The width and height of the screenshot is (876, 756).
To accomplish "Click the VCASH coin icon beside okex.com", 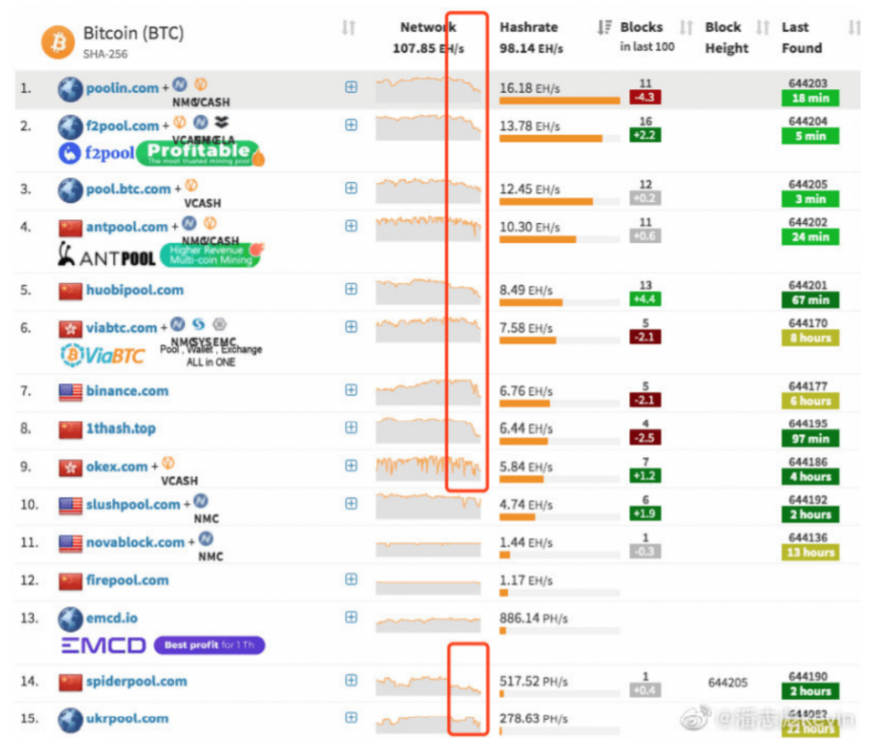I will (x=168, y=463).
